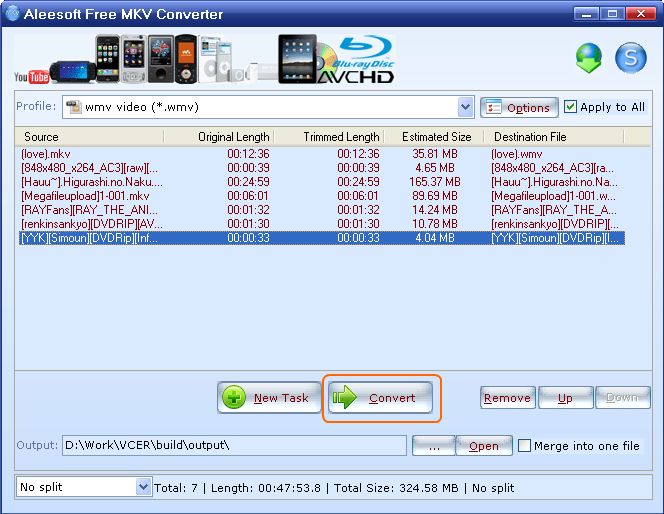Click the 00:24:59 original length cell
The height and width of the screenshot is (514, 664).
coord(248,182)
